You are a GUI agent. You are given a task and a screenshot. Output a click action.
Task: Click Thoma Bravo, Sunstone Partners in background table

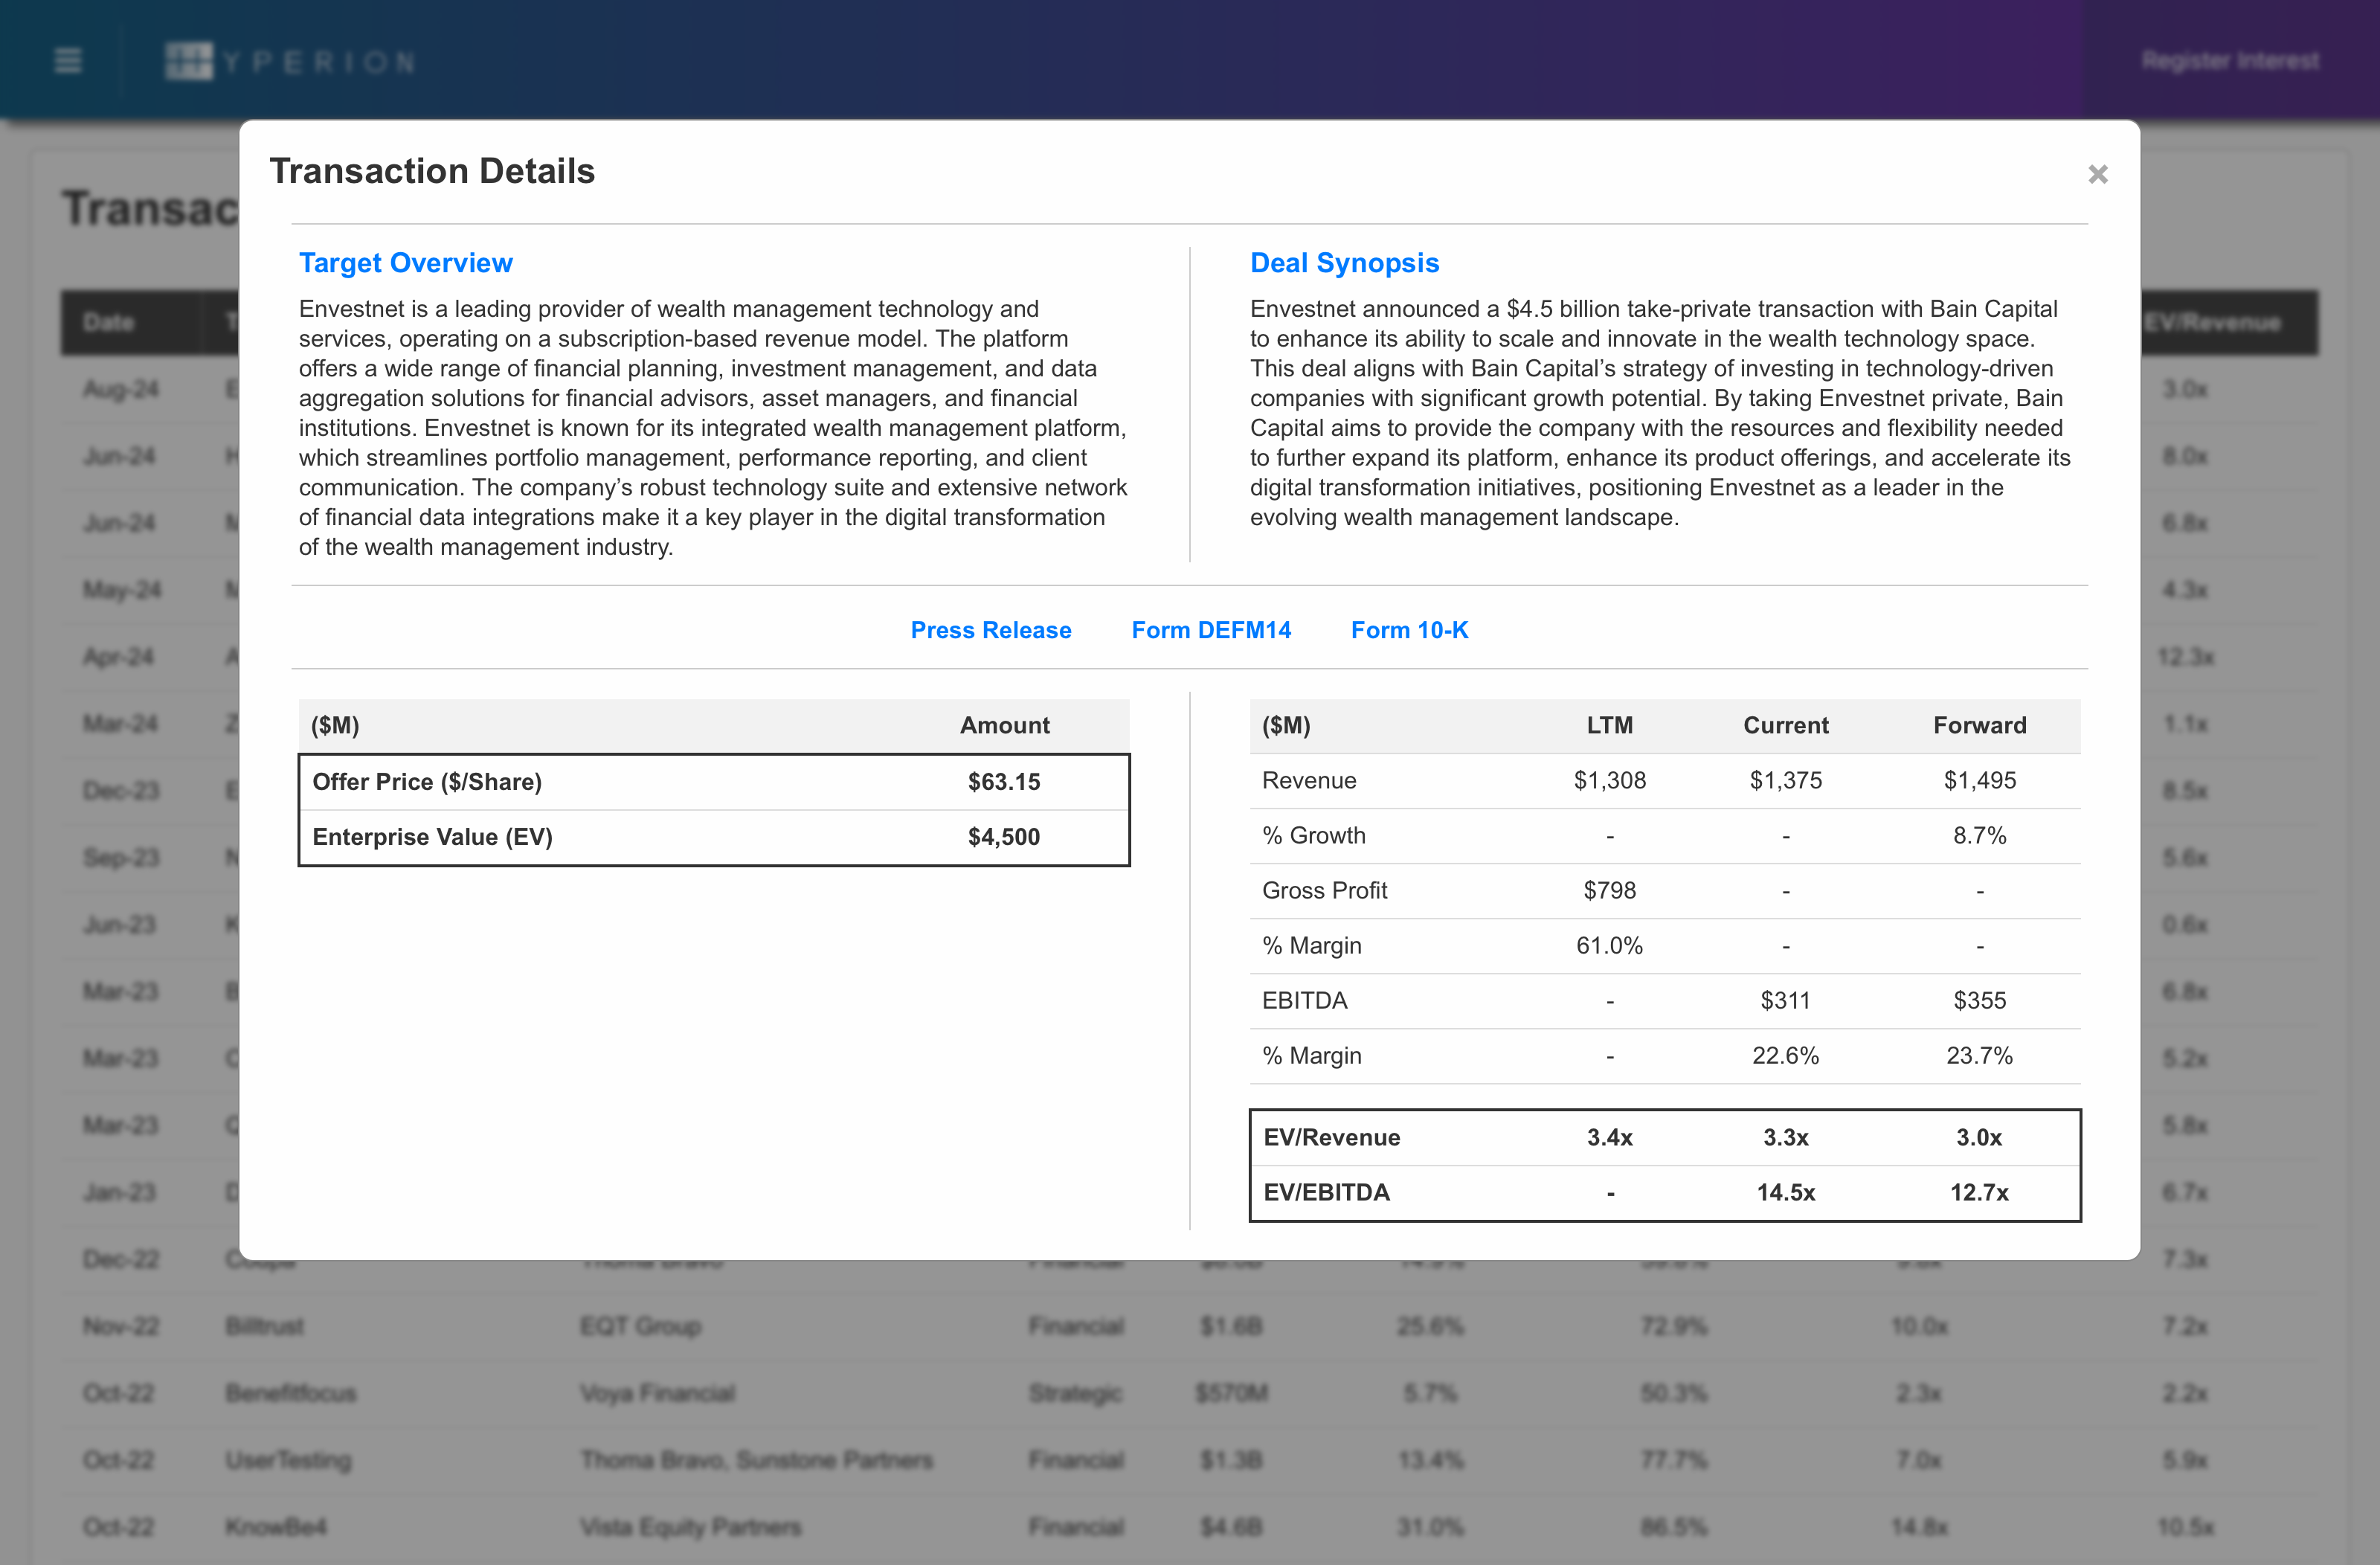756,1461
